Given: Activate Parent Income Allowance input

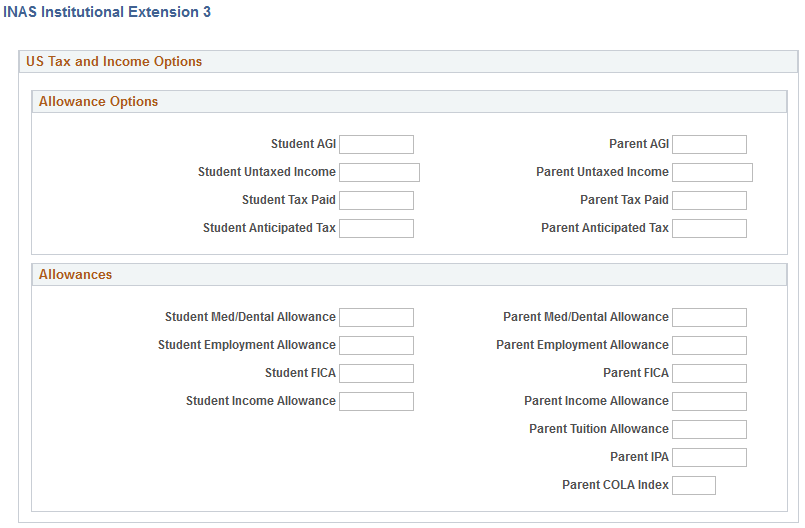Looking at the screenshot, I should coord(709,402).
